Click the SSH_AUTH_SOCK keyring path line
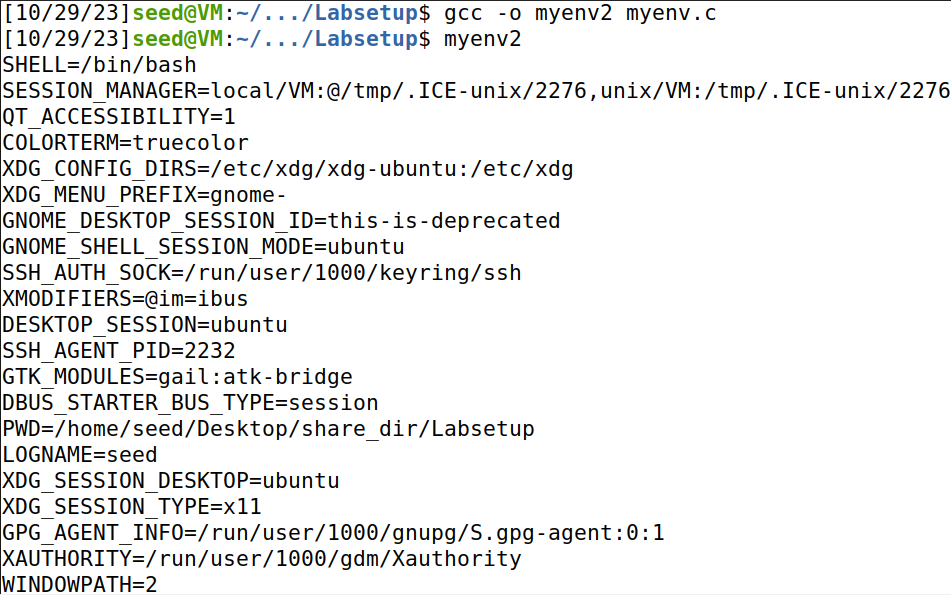Image resolution: width=951 pixels, height=595 pixels. coord(262,273)
